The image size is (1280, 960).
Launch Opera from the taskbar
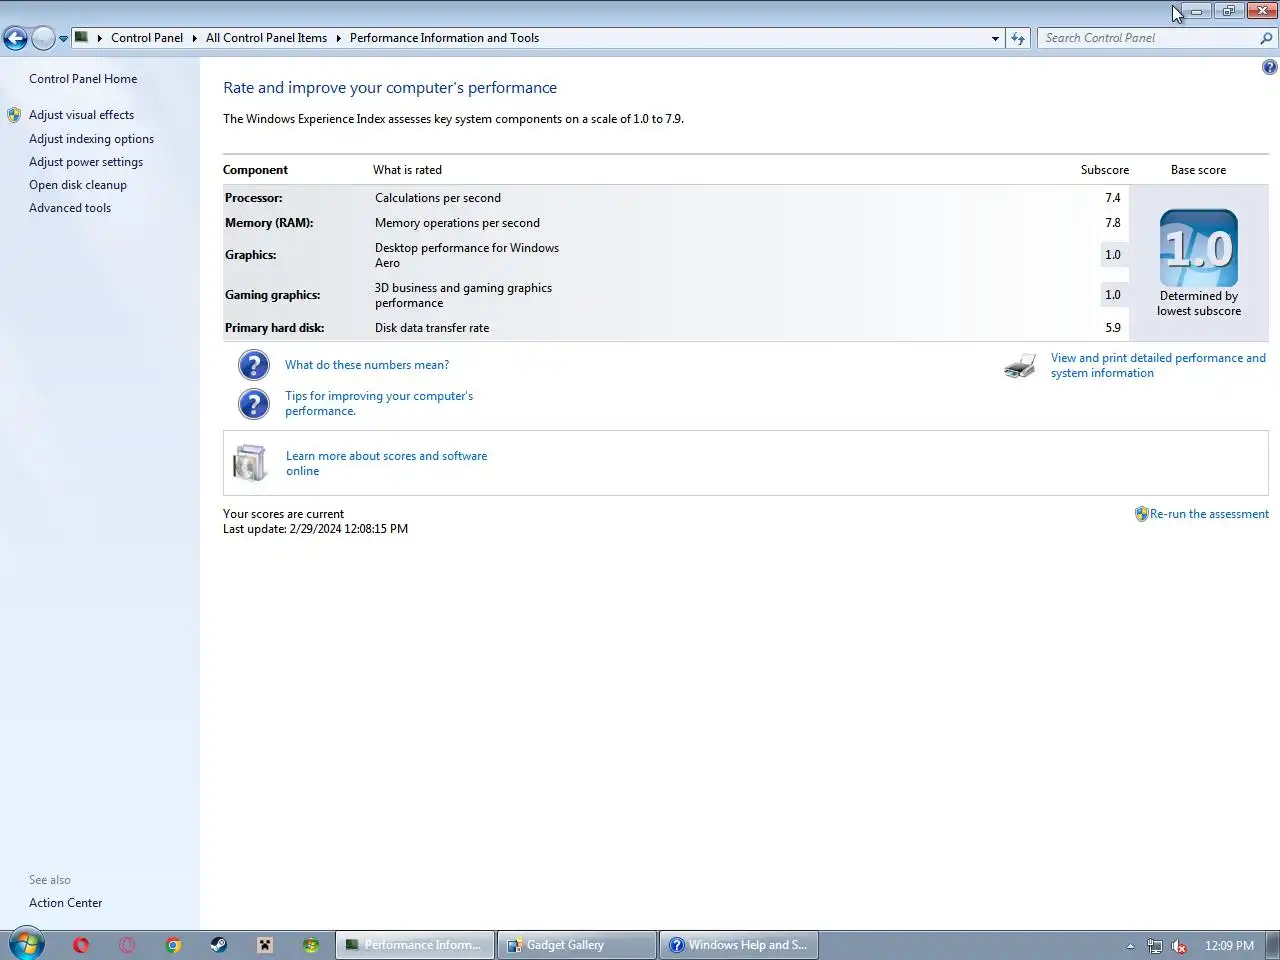[81, 945]
